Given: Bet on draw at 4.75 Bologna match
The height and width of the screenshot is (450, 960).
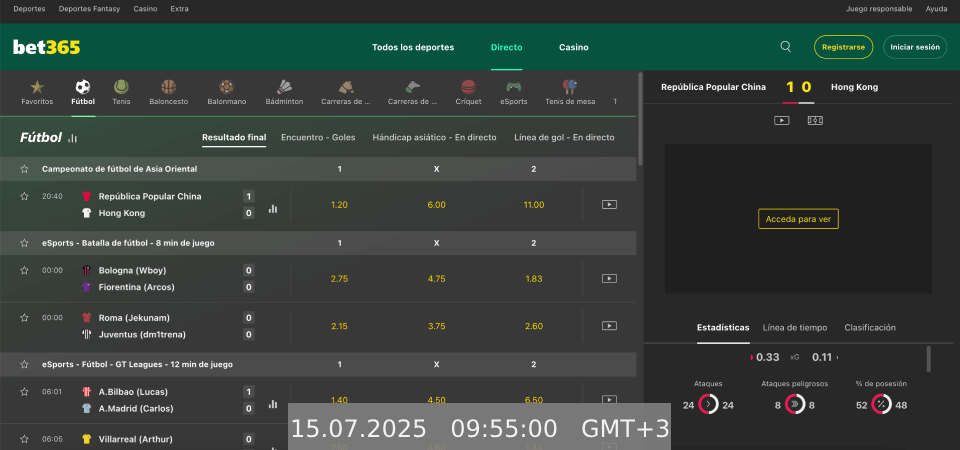Looking at the screenshot, I should [437, 279].
